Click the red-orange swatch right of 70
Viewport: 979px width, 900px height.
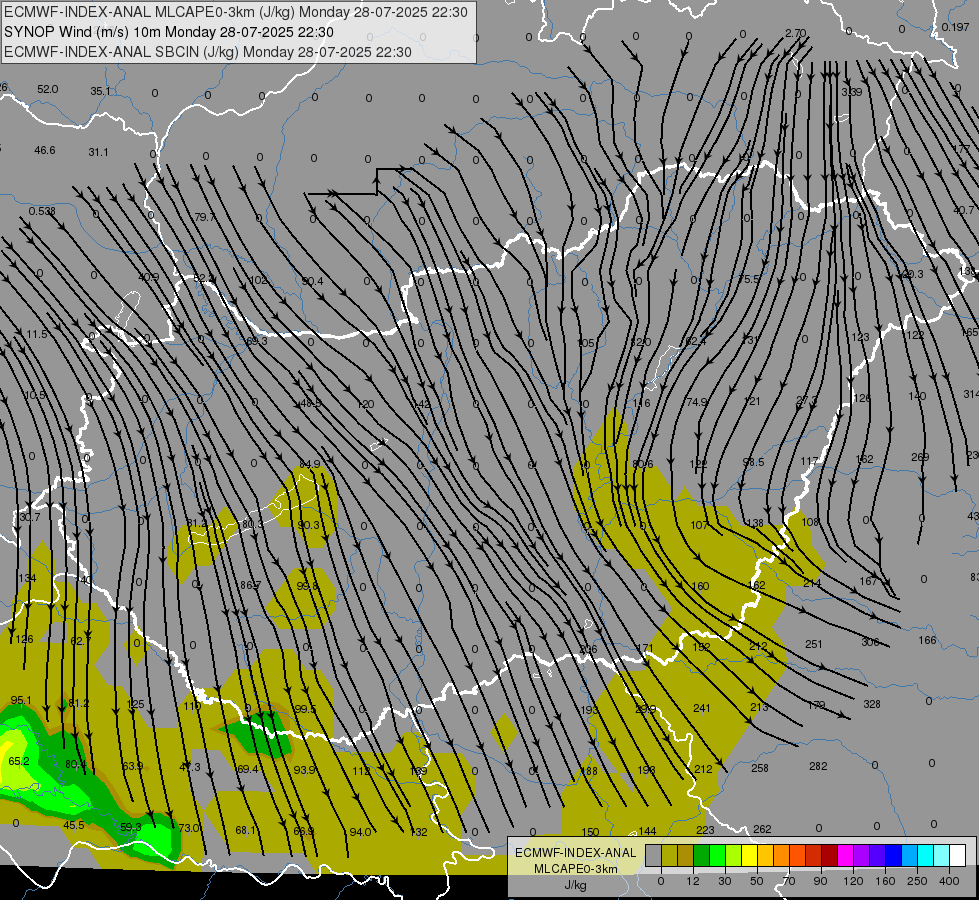(797, 856)
